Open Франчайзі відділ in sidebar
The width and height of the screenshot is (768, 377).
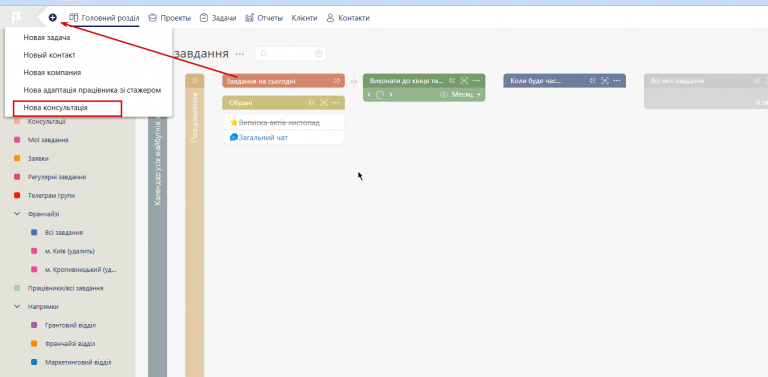coord(70,344)
